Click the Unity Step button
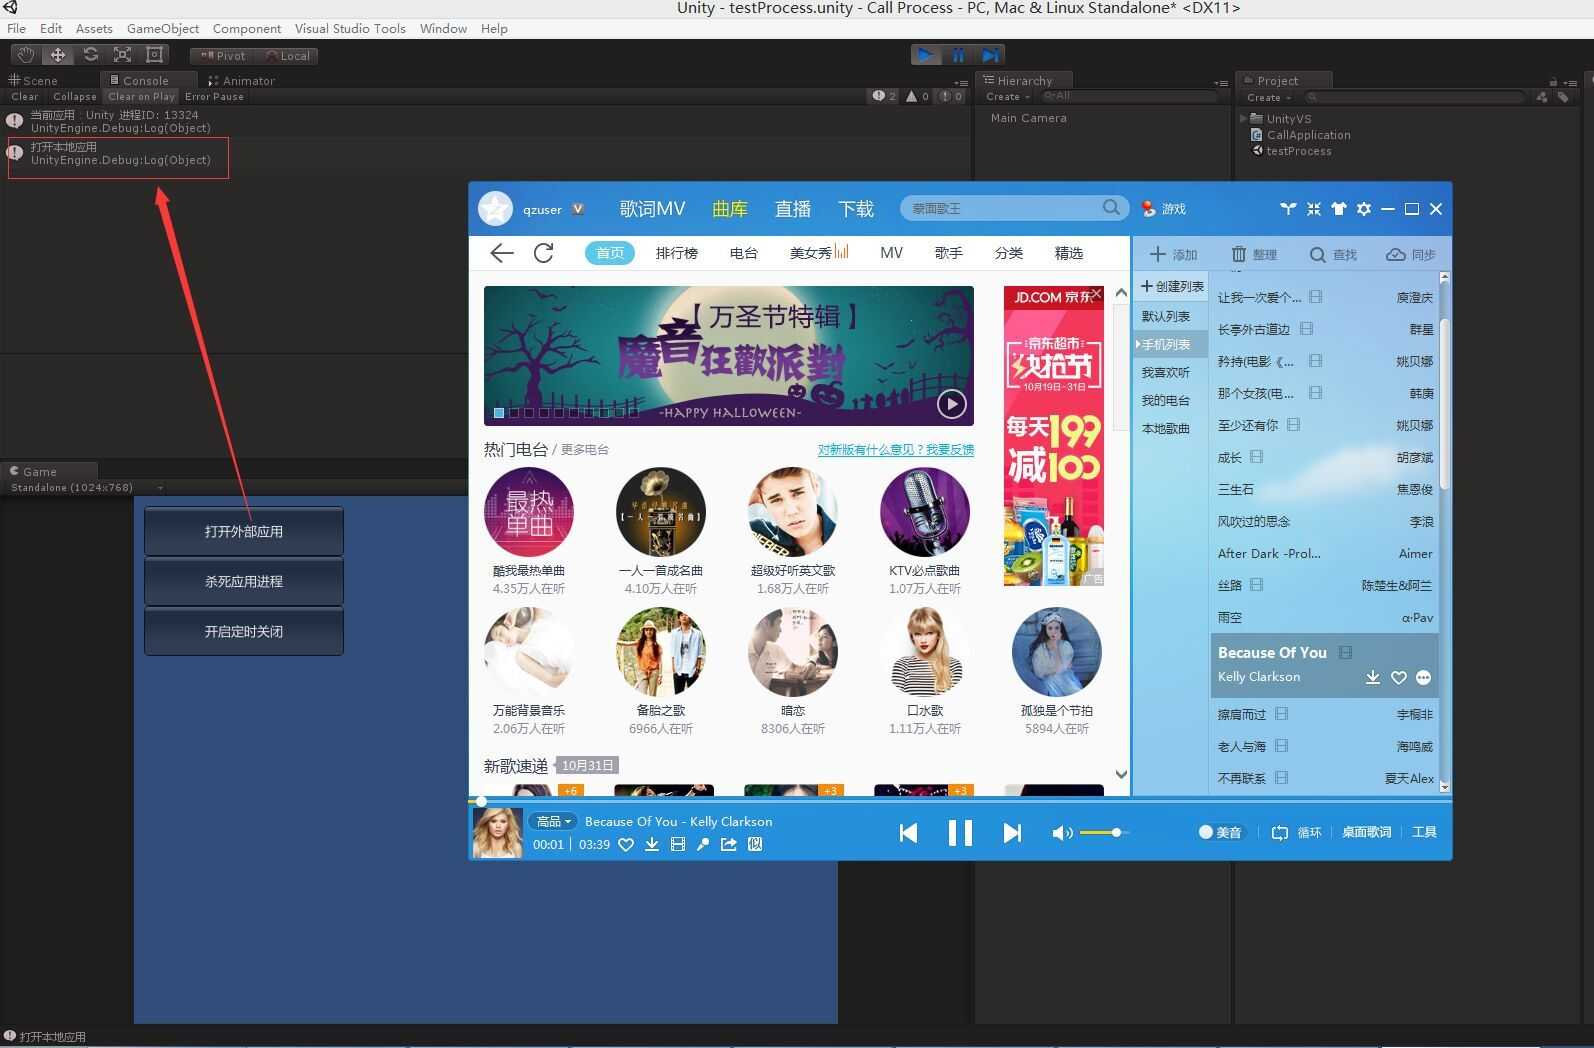The width and height of the screenshot is (1594, 1048). click(x=989, y=55)
